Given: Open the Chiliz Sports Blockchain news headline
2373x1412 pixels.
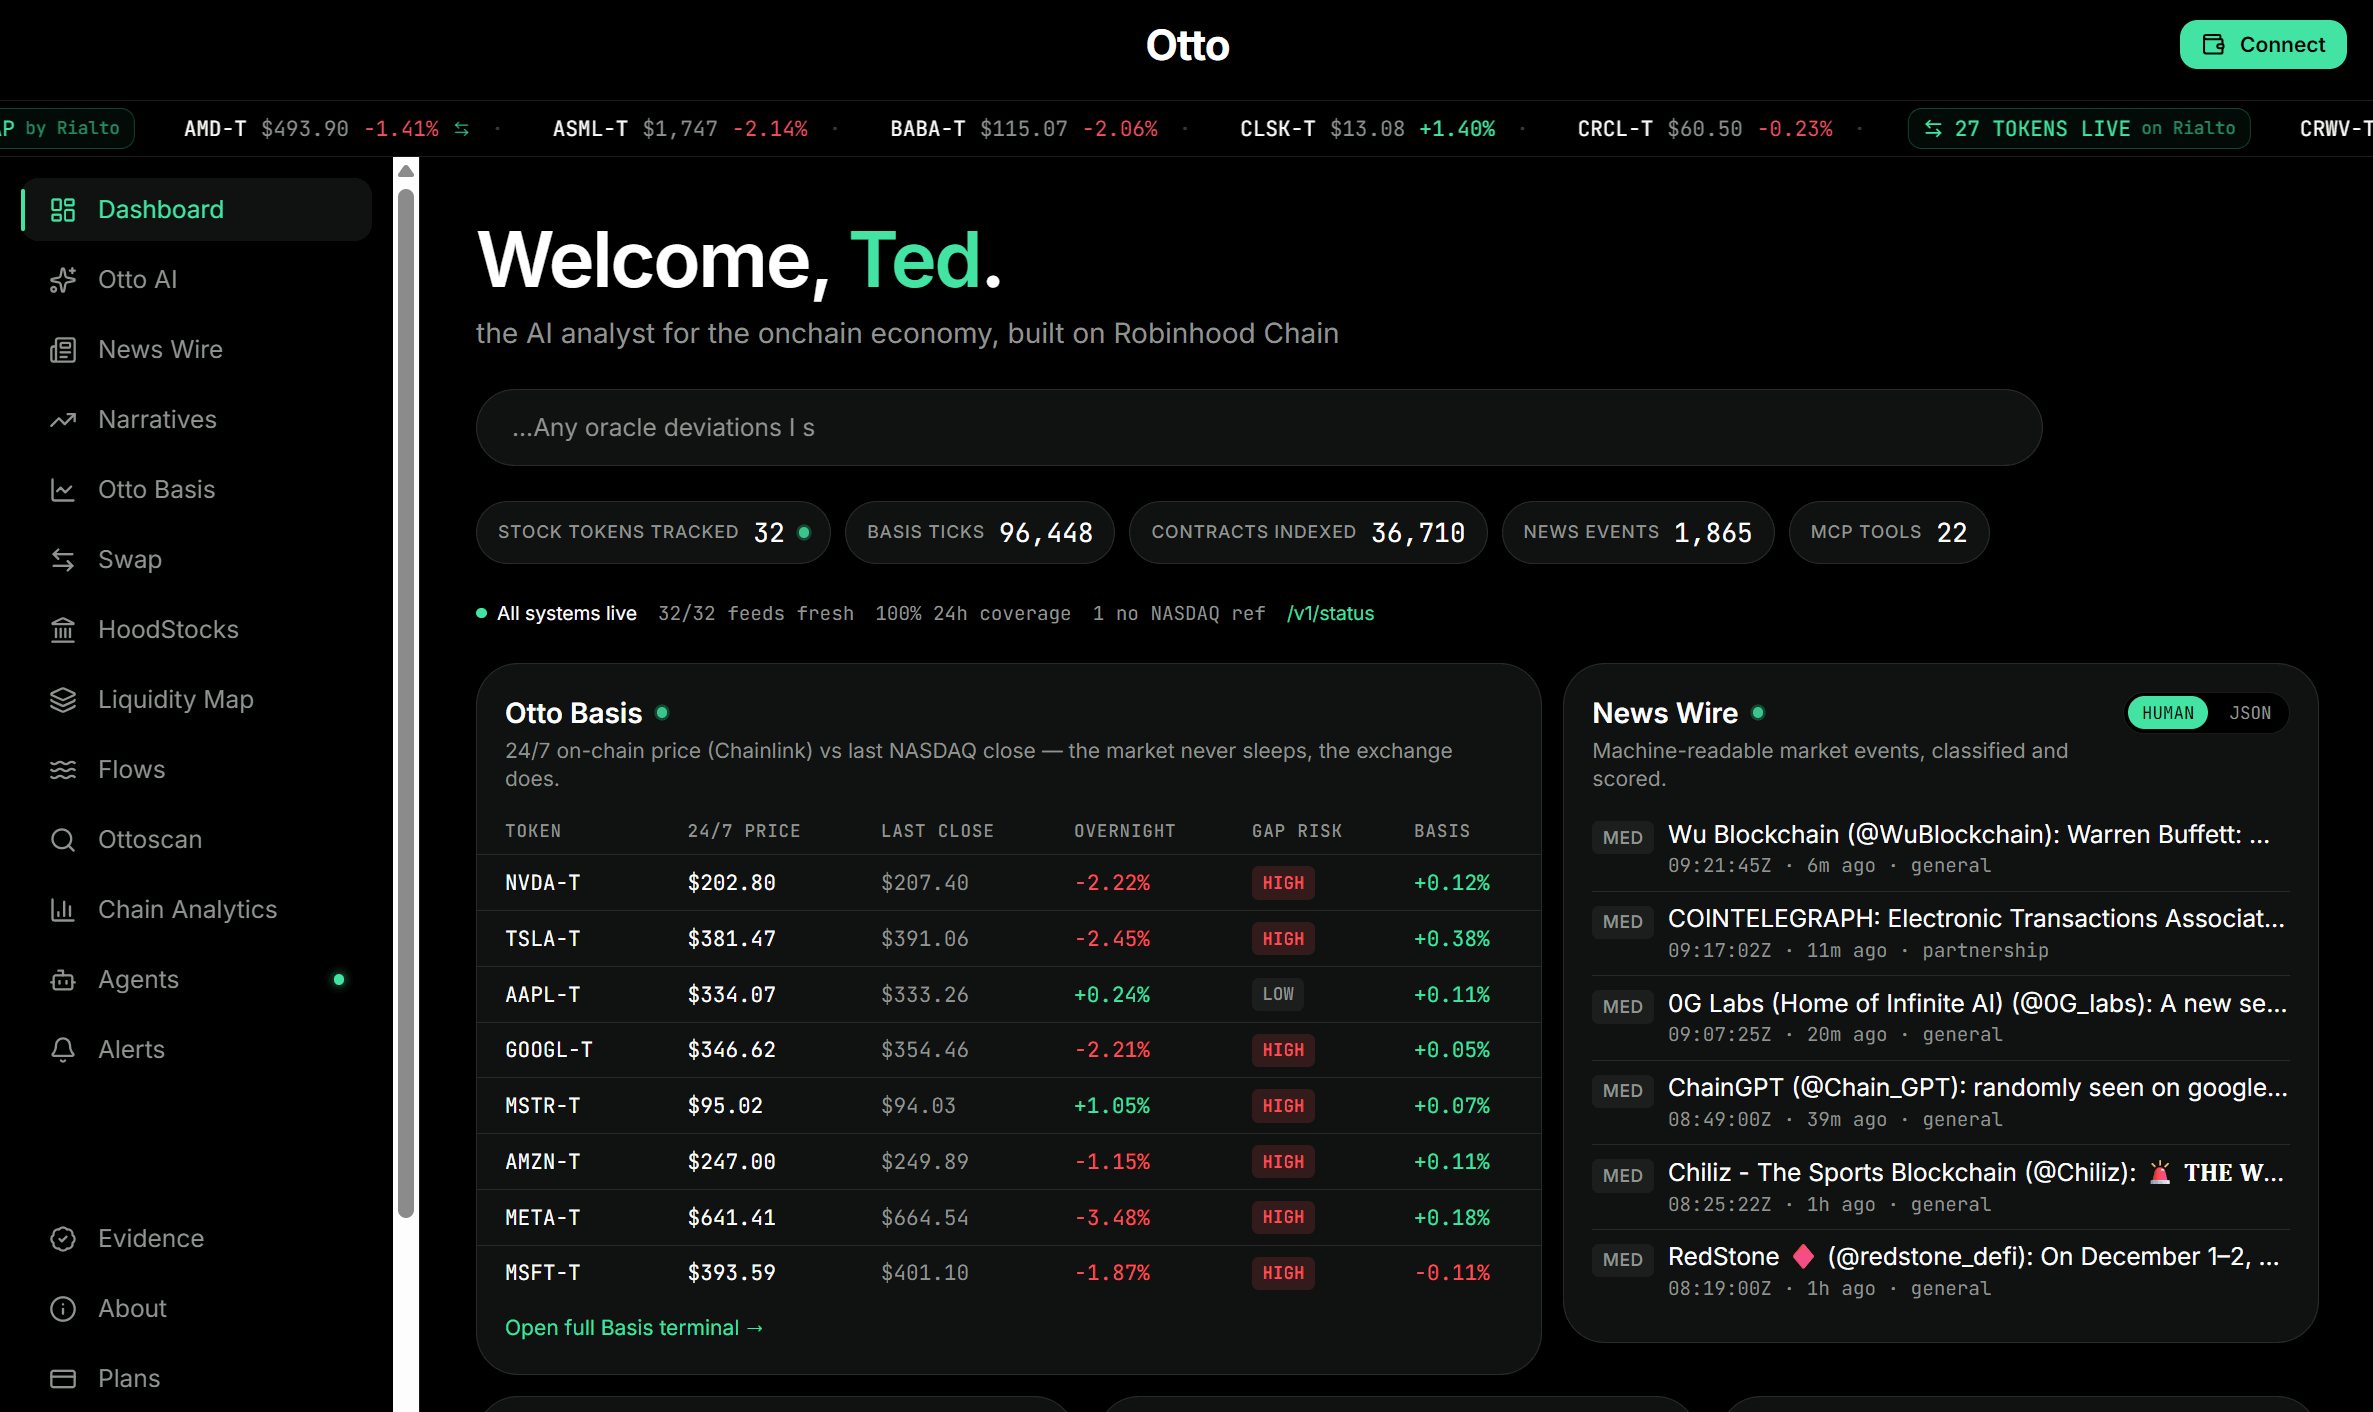Looking at the screenshot, I should 1976,1173.
